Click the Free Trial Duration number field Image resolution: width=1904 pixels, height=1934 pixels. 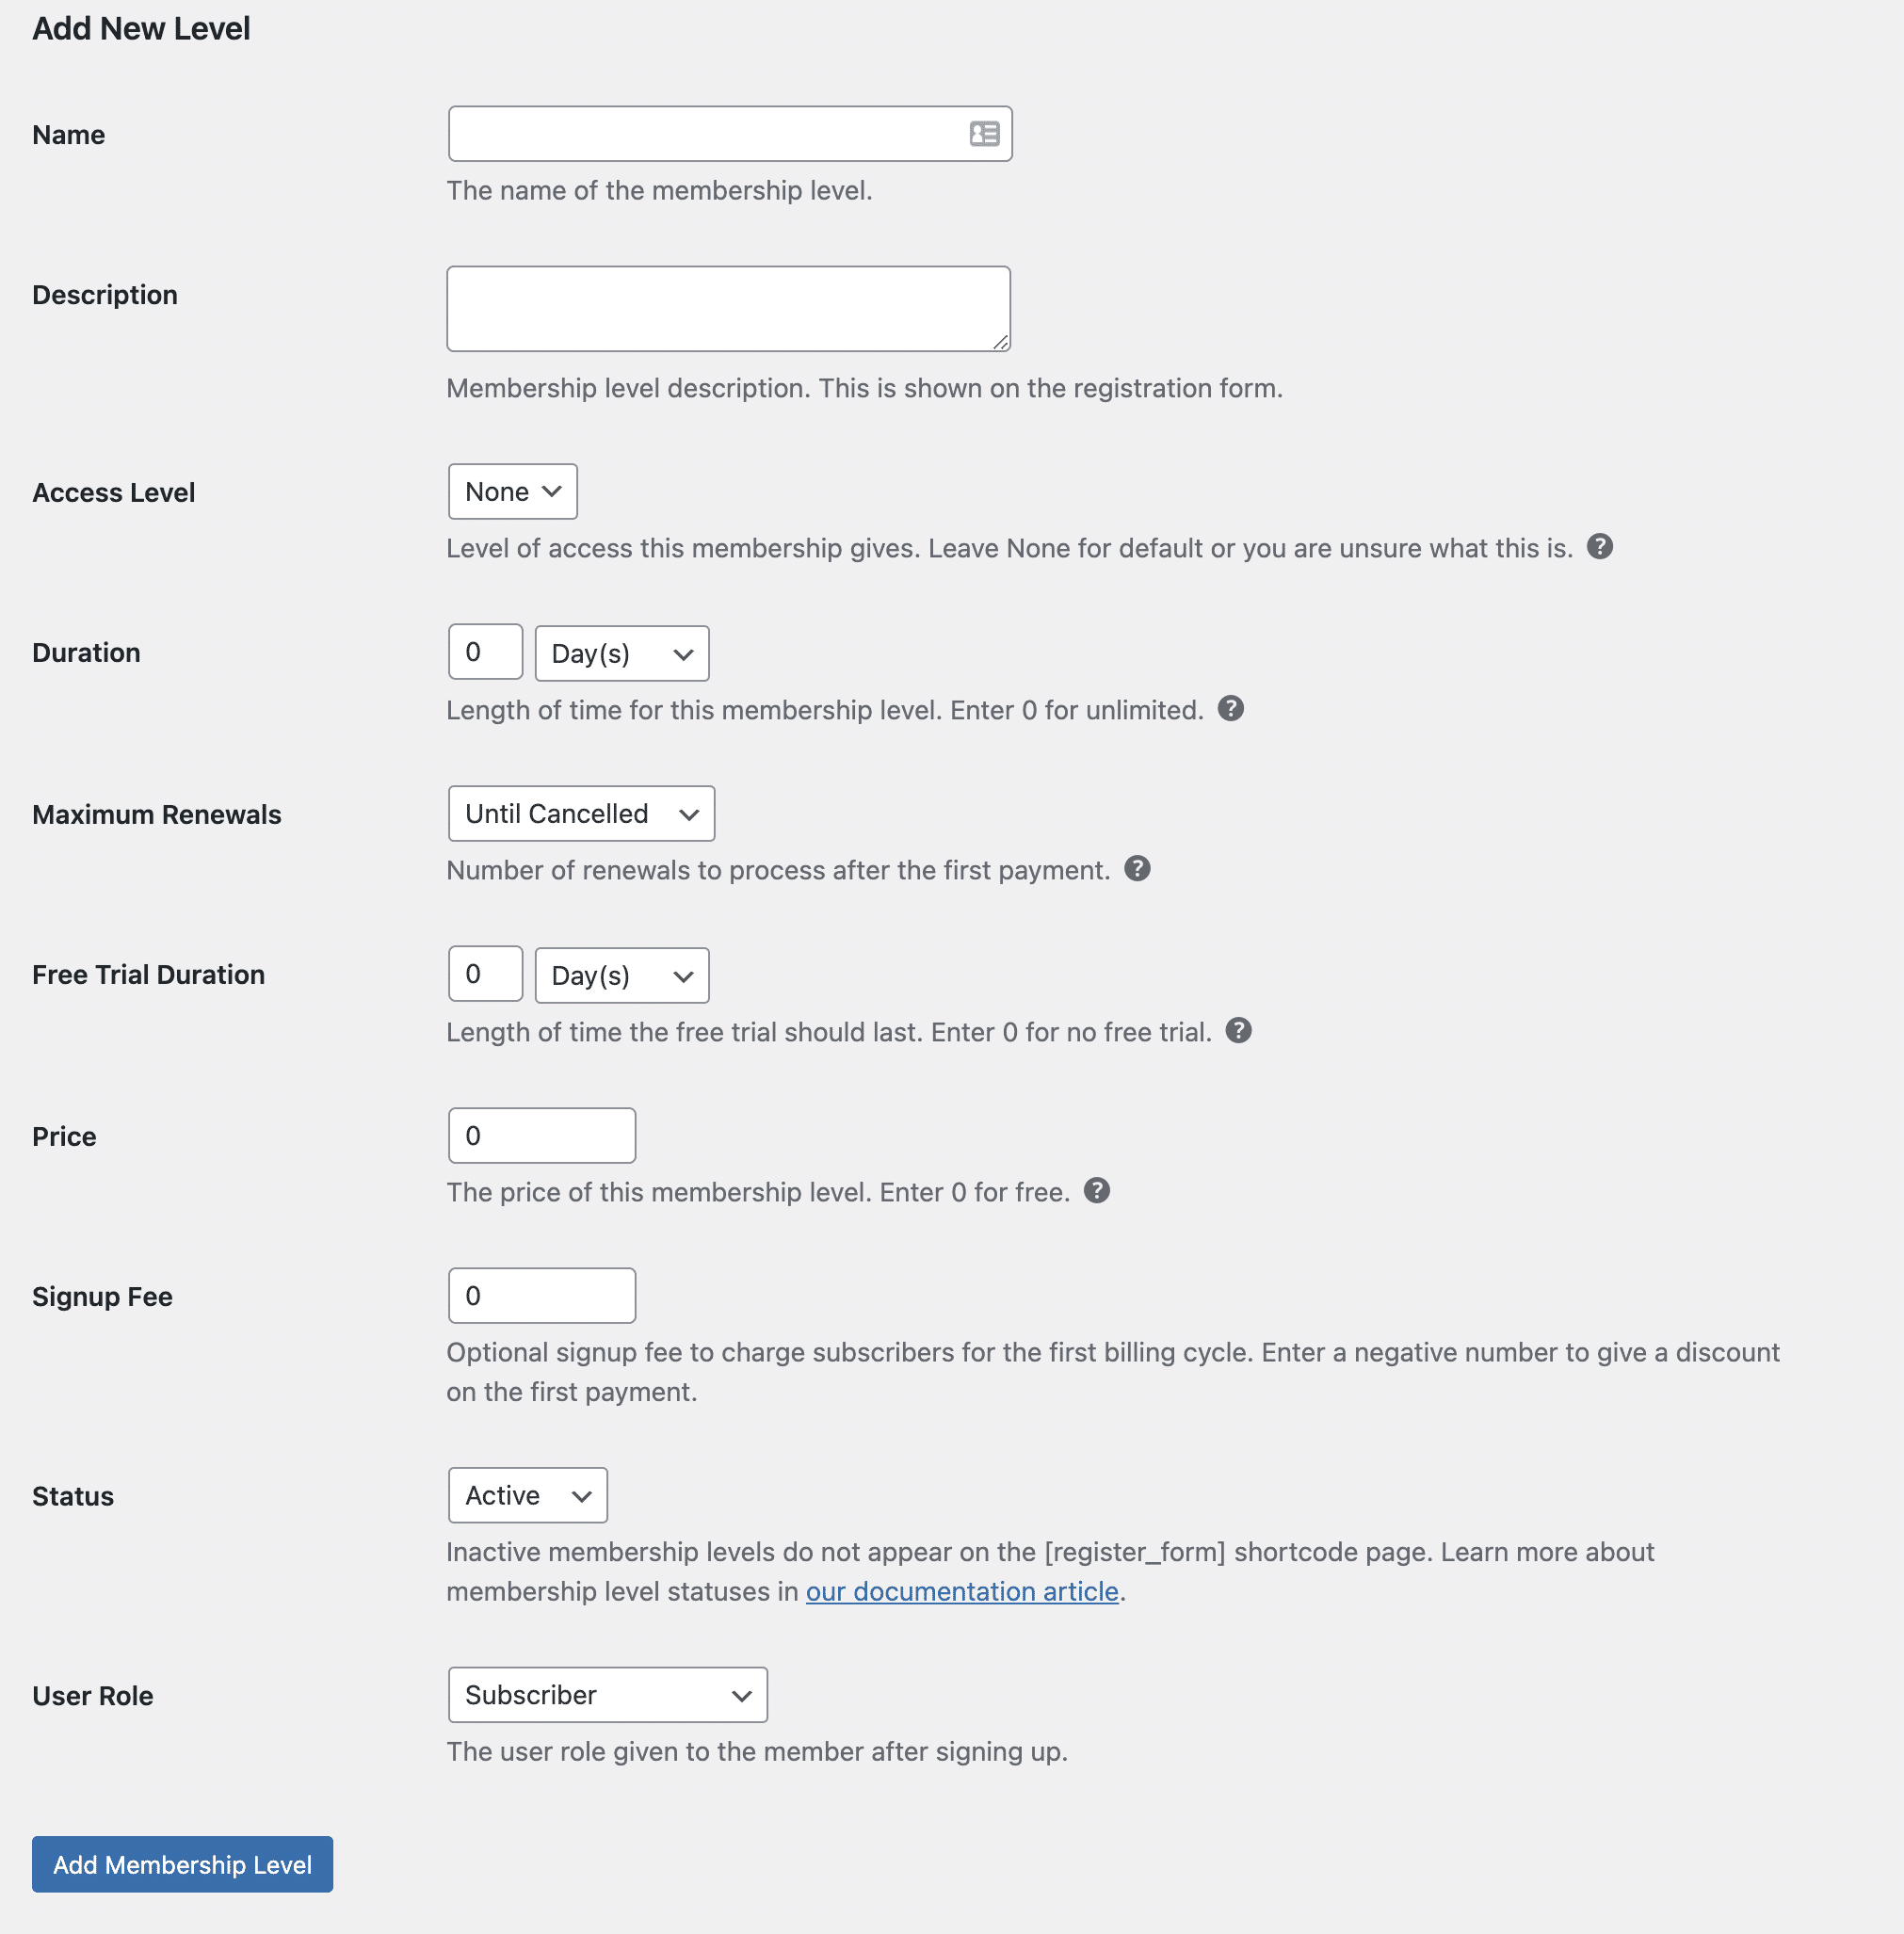point(485,975)
